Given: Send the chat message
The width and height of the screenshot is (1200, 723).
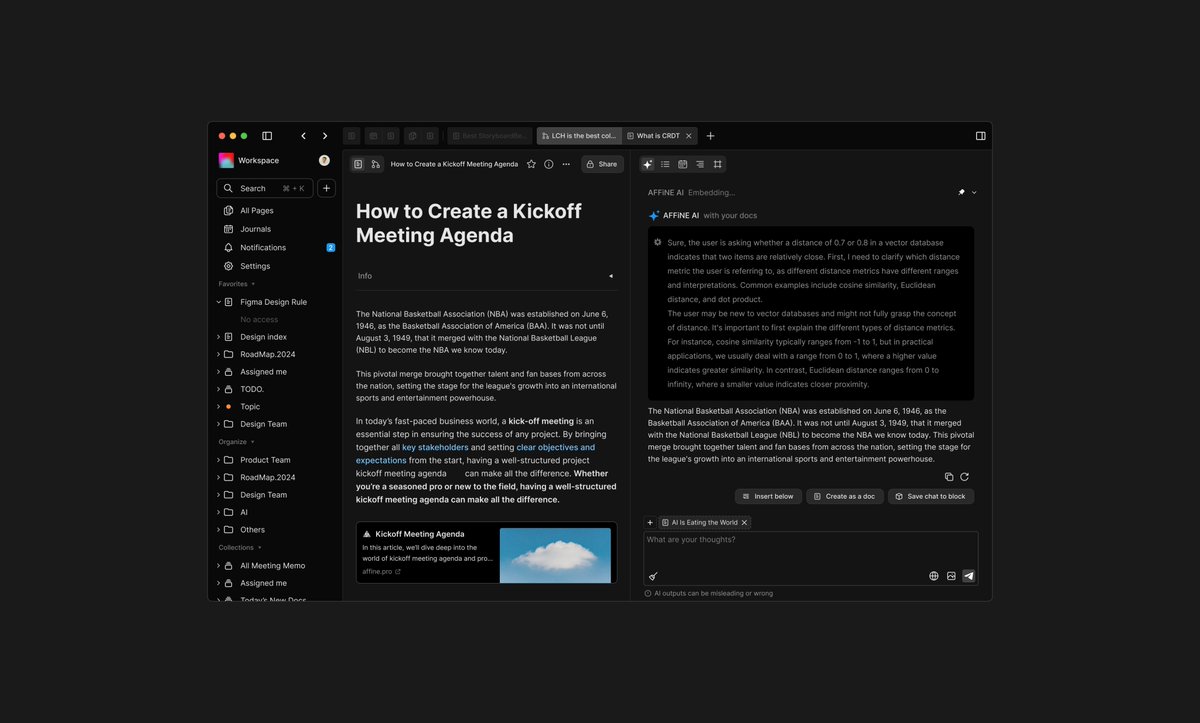Looking at the screenshot, I should pos(968,576).
